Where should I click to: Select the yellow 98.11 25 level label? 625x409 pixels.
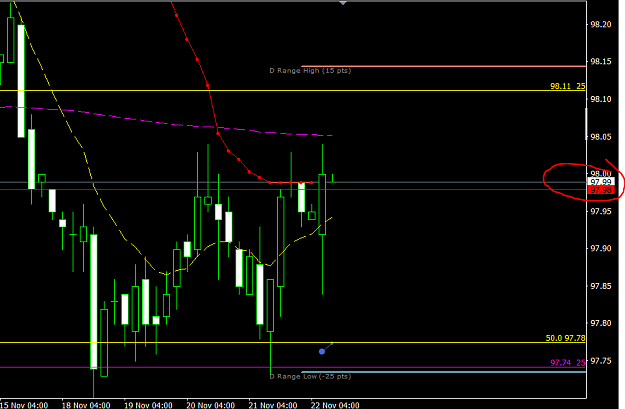[568, 86]
